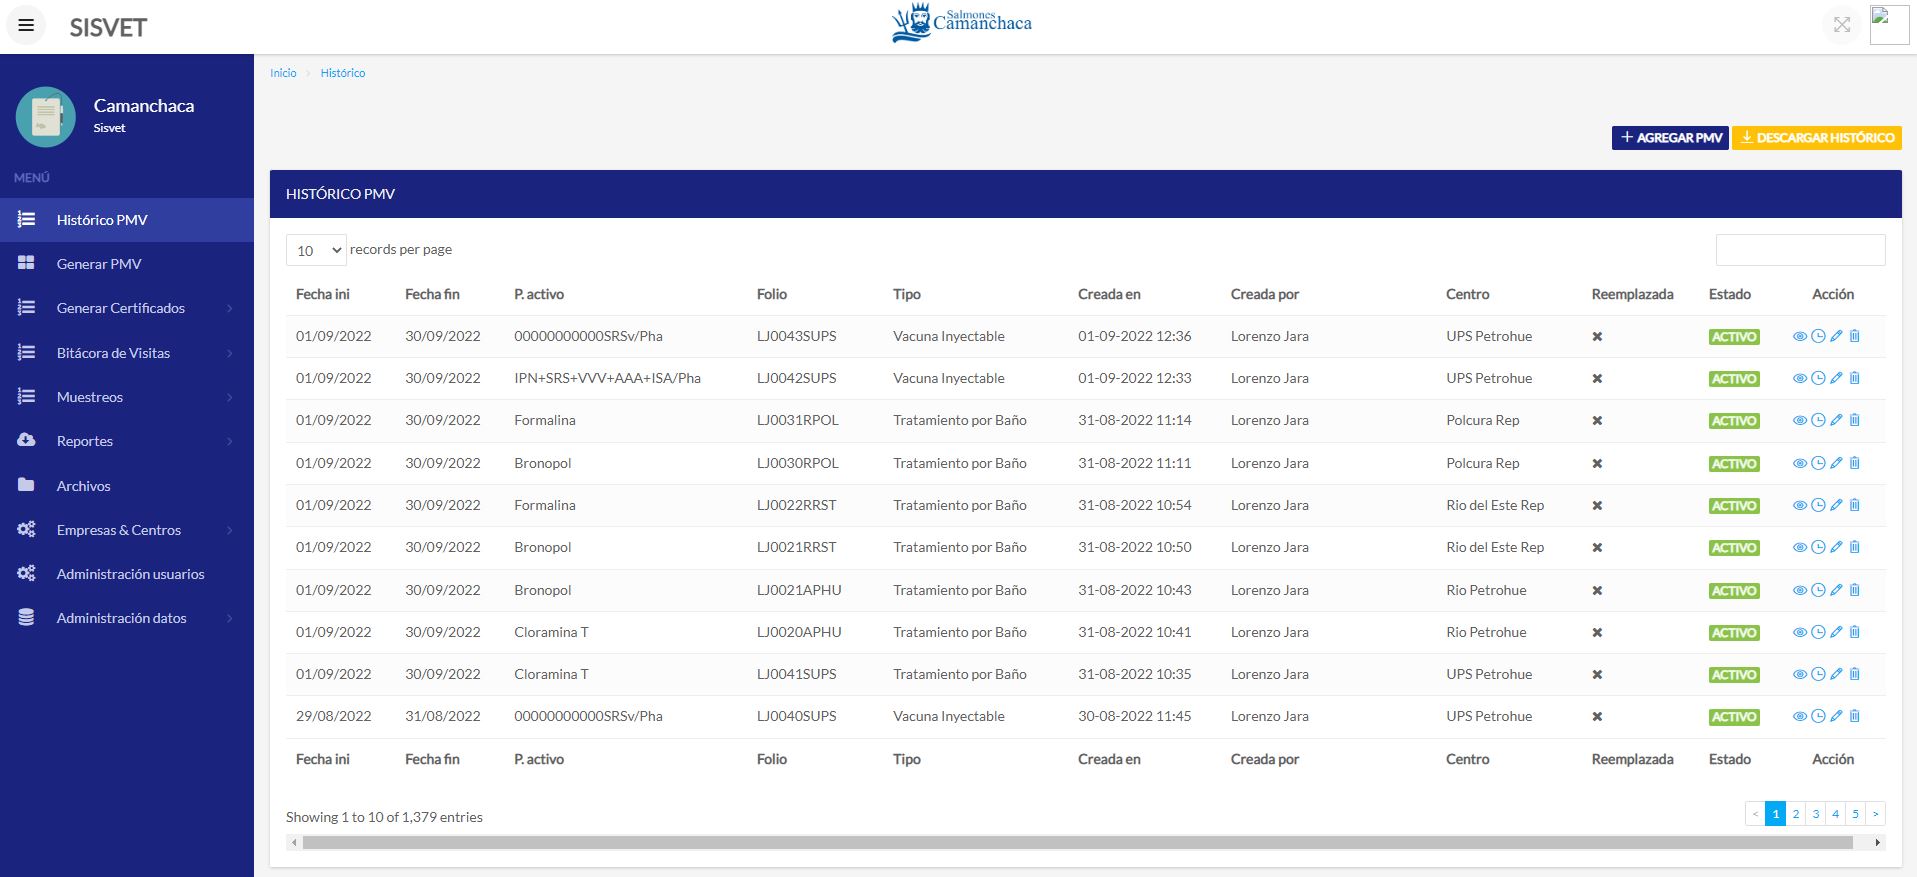Click the table search input field

point(1801,250)
